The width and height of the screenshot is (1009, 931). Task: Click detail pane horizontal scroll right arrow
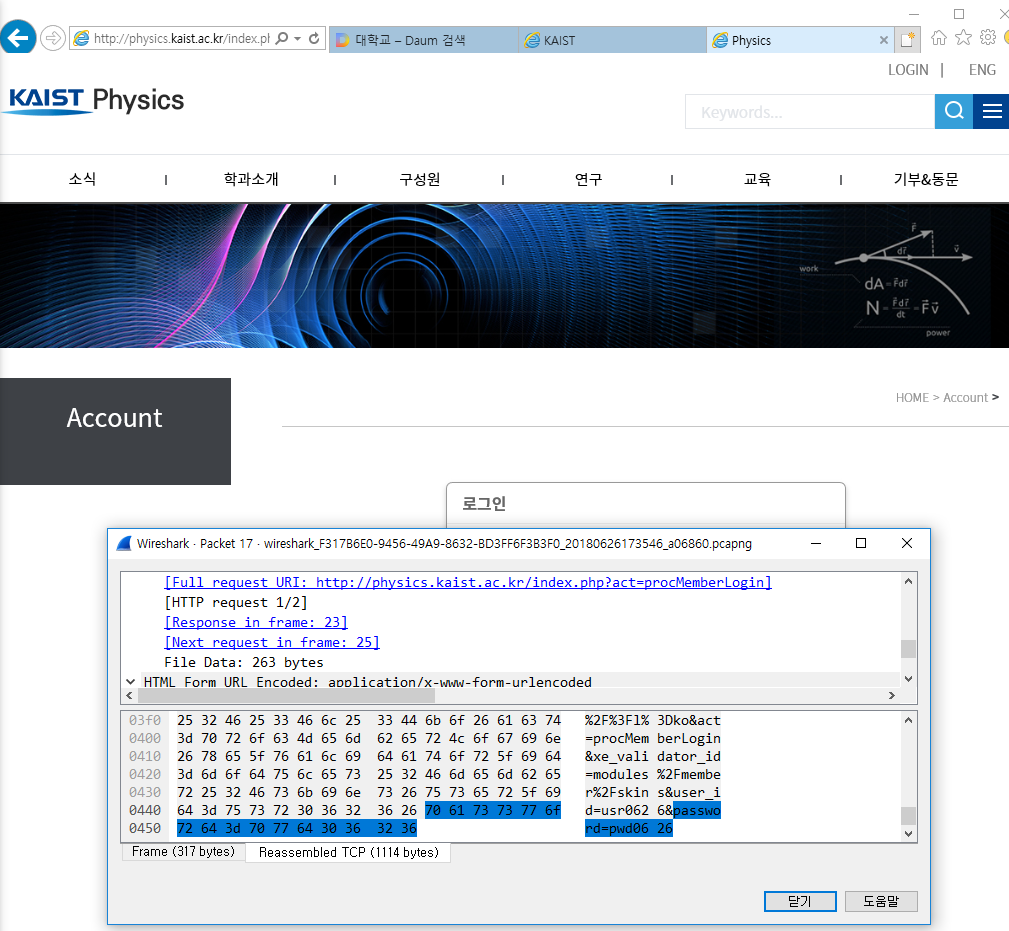pos(891,696)
